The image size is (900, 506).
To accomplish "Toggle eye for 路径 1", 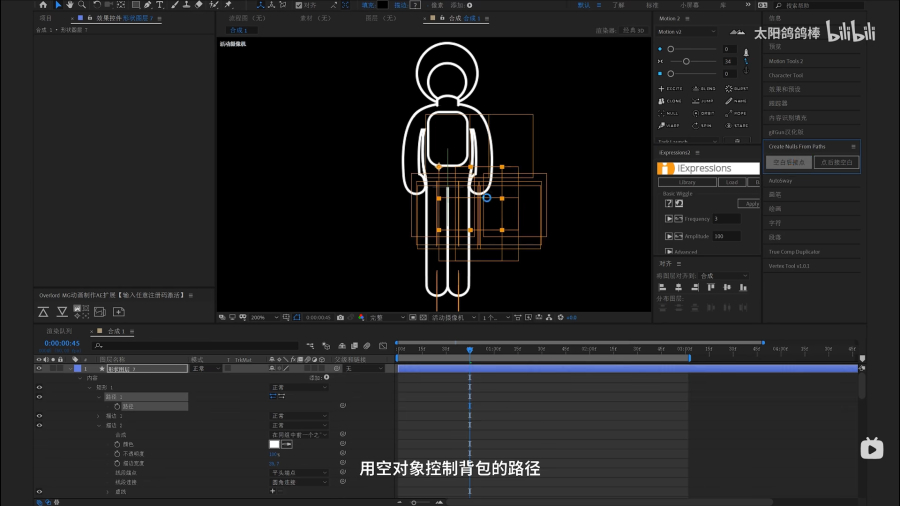I will click(39, 396).
